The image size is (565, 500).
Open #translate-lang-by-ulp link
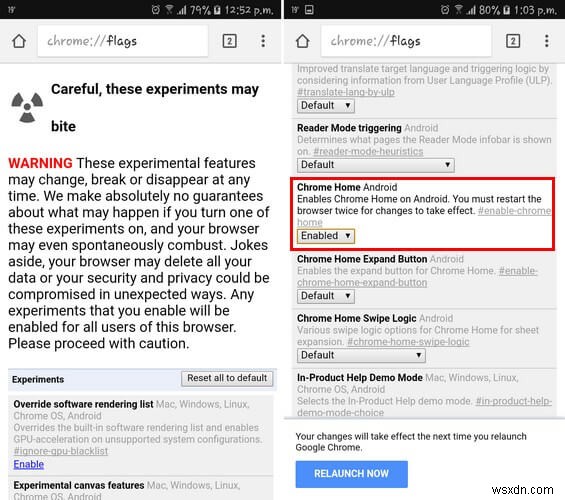346,92
